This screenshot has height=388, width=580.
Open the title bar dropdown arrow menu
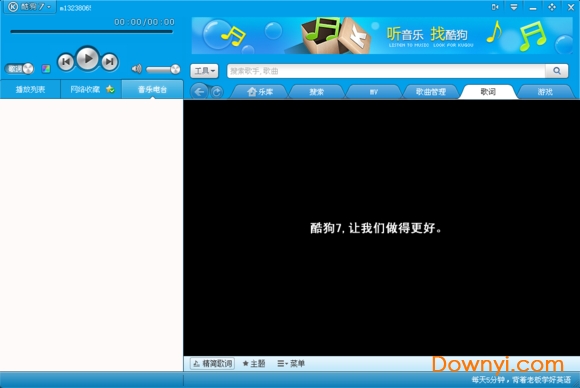[514, 7]
